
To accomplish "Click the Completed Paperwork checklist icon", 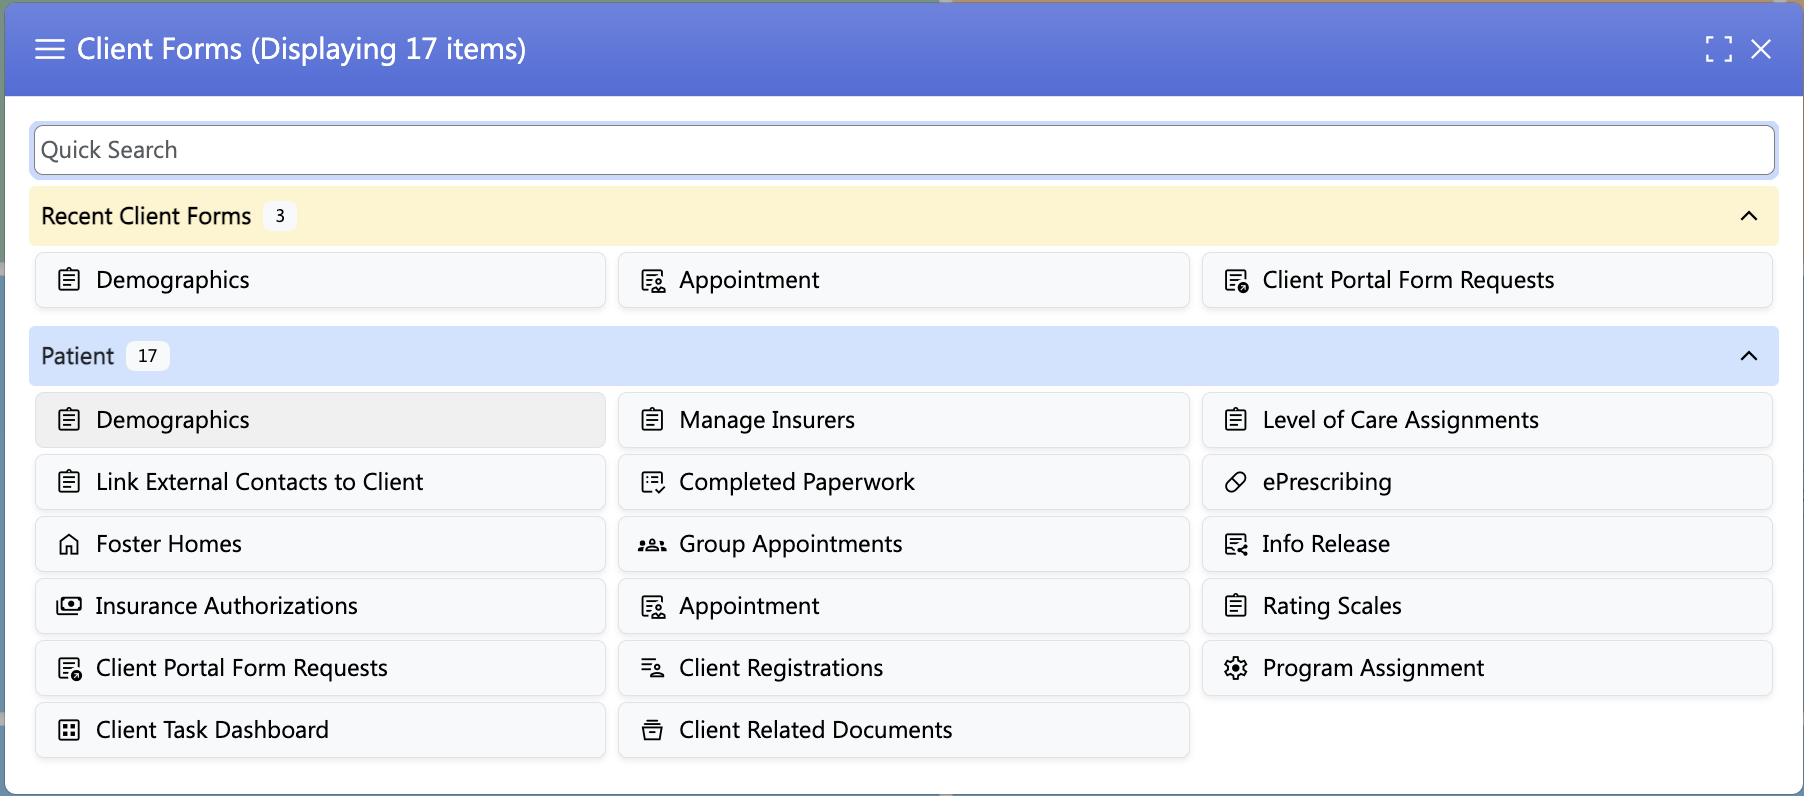I will pyautogui.click(x=653, y=482).
